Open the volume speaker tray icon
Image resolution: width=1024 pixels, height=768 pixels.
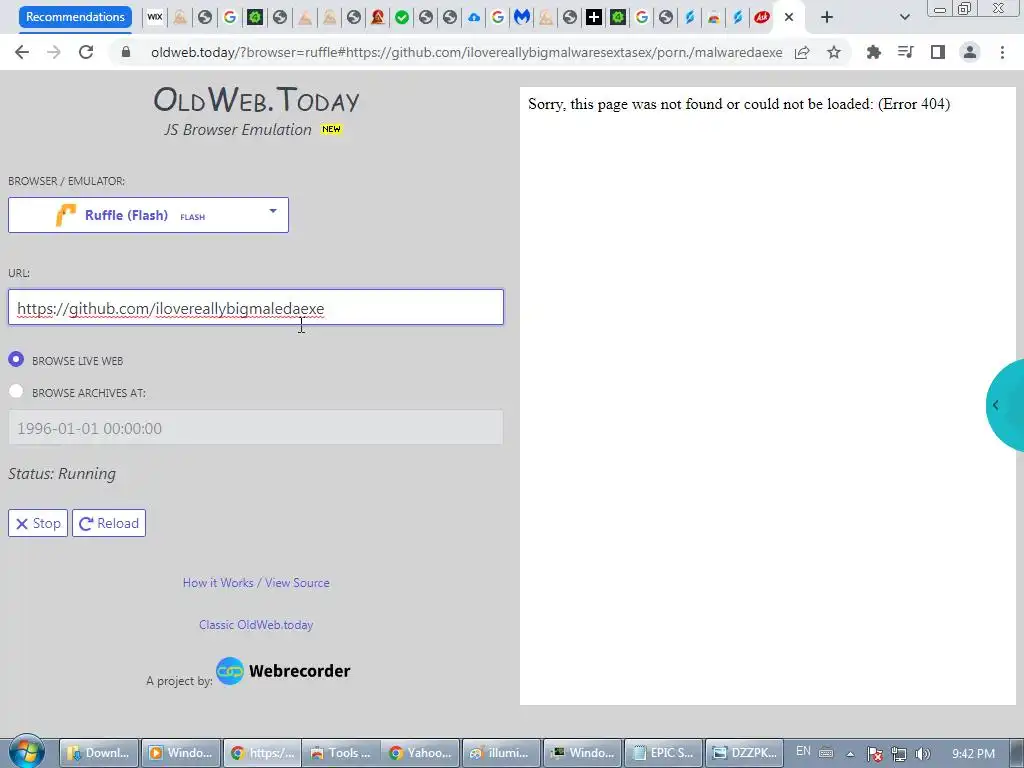(923, 754)
